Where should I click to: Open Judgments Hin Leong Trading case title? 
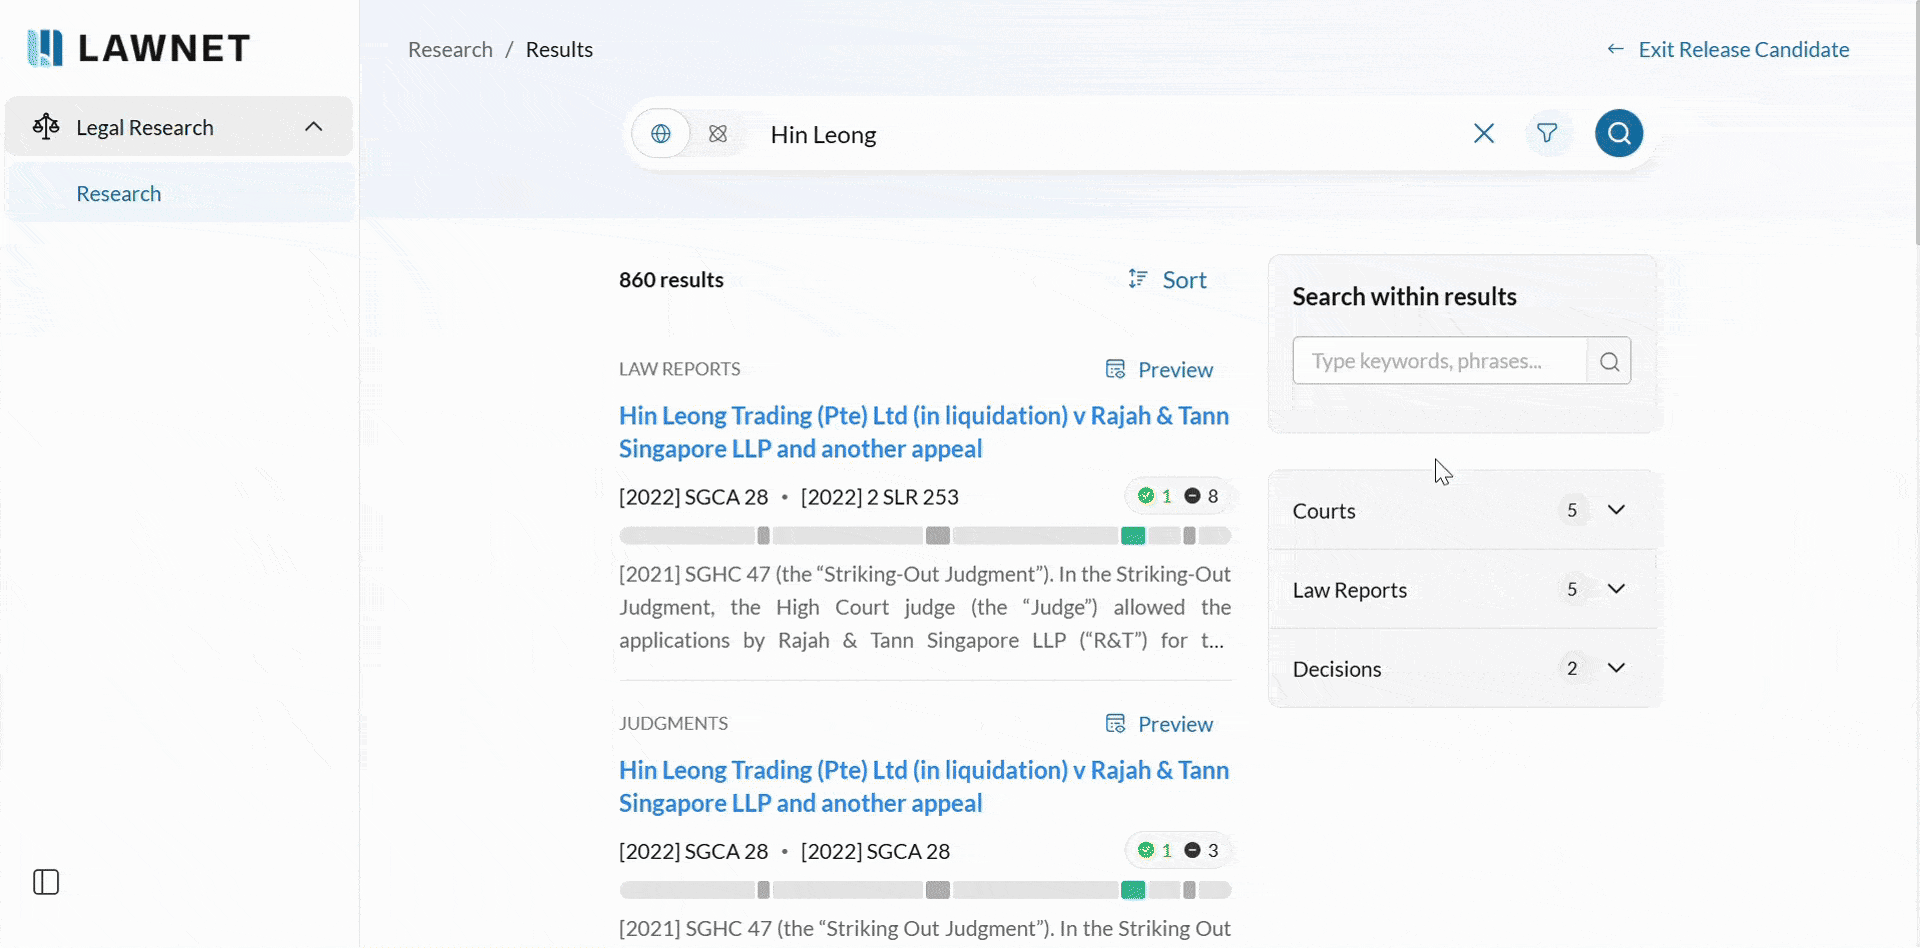coord(924,787)
